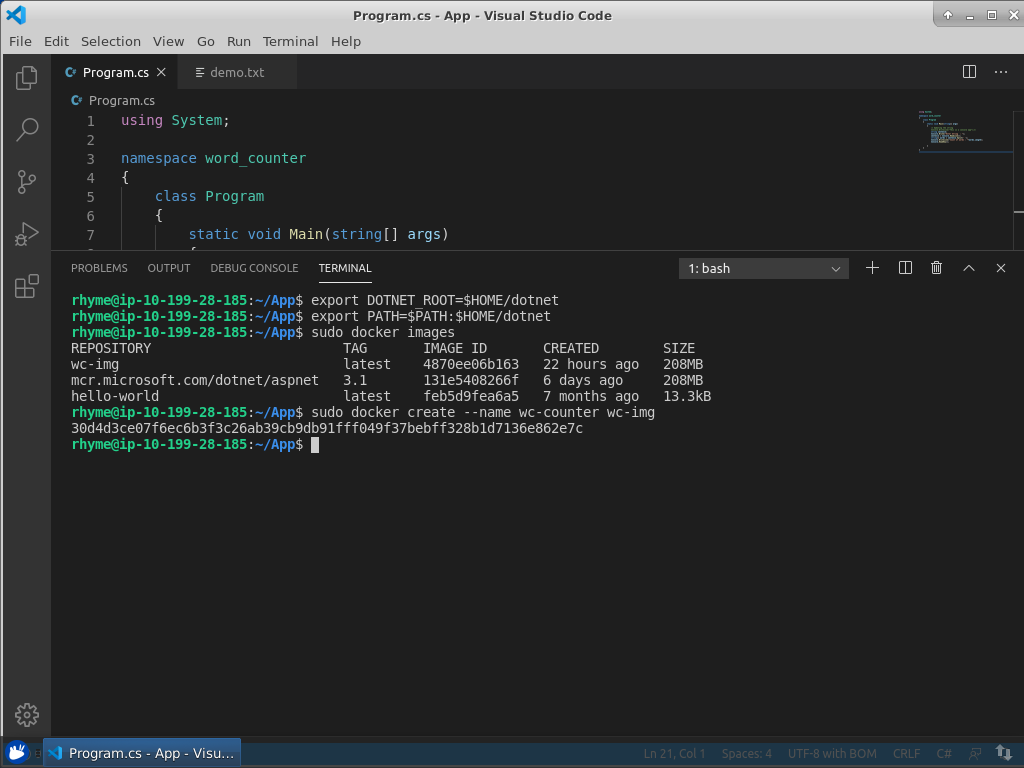This screenshot has width=1024, height=768.
Task: Open the Manage gear icon
Action: coord(26,715)
